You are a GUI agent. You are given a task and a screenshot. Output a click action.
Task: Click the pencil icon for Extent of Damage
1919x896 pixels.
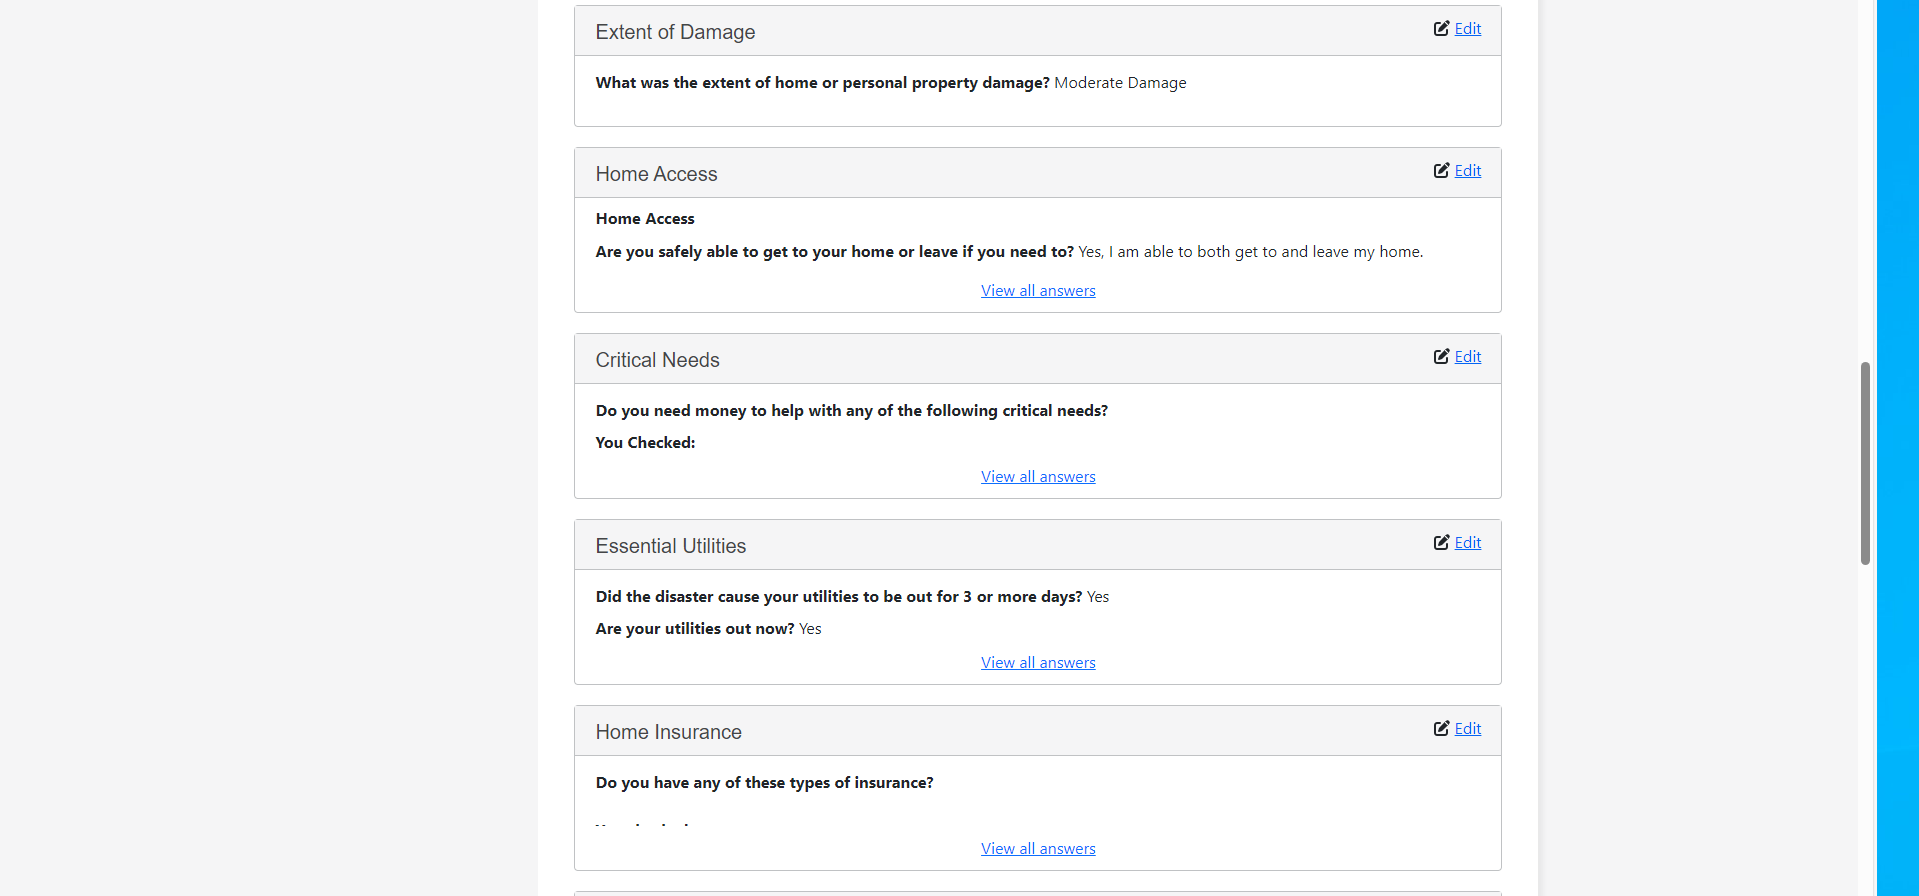coord(1441,29)
